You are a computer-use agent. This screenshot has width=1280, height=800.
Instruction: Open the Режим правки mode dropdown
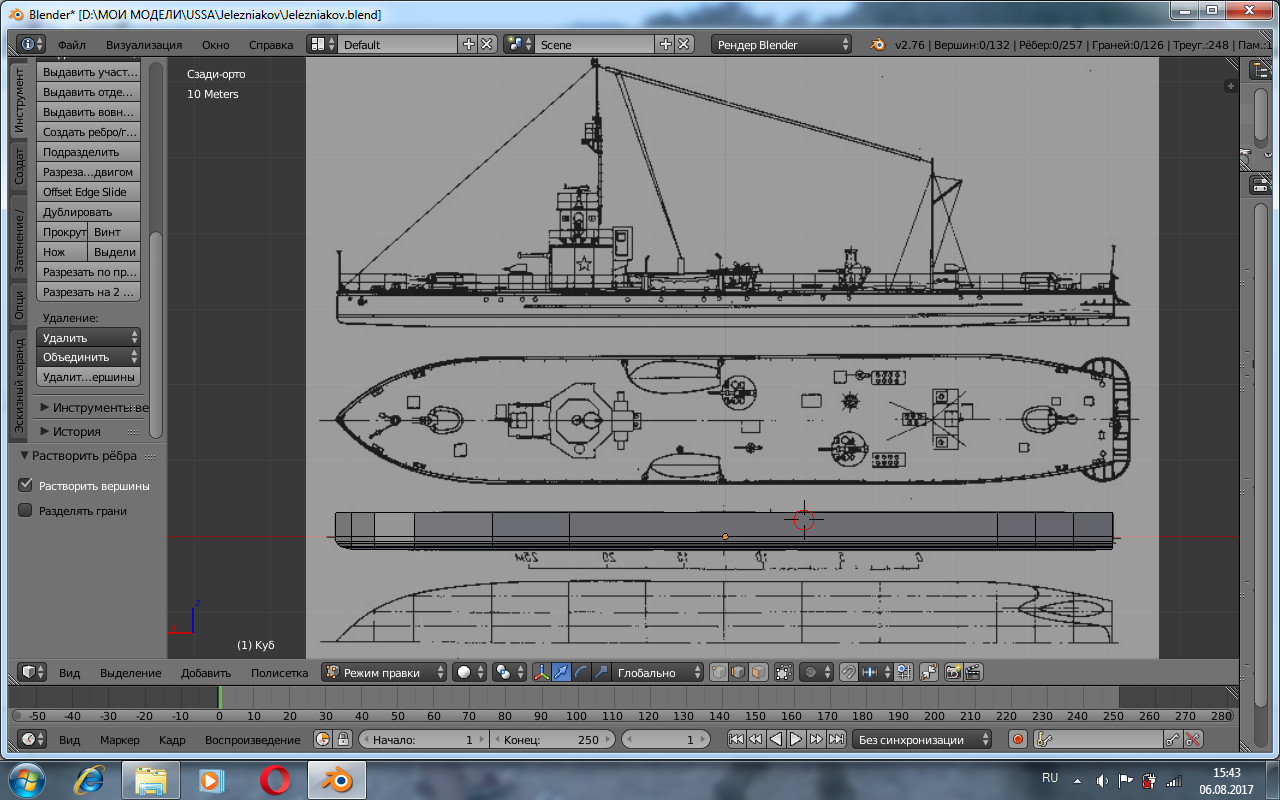[384, 673]
